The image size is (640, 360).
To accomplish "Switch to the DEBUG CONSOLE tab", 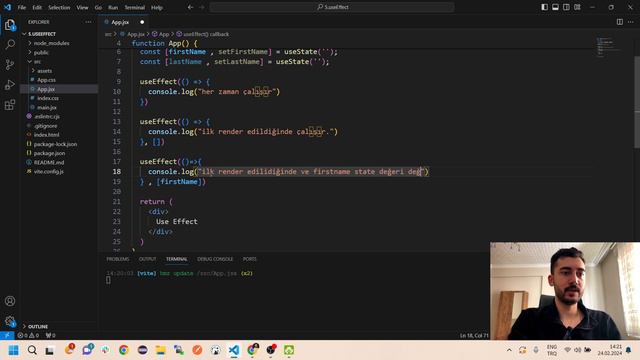I will 215,259.
